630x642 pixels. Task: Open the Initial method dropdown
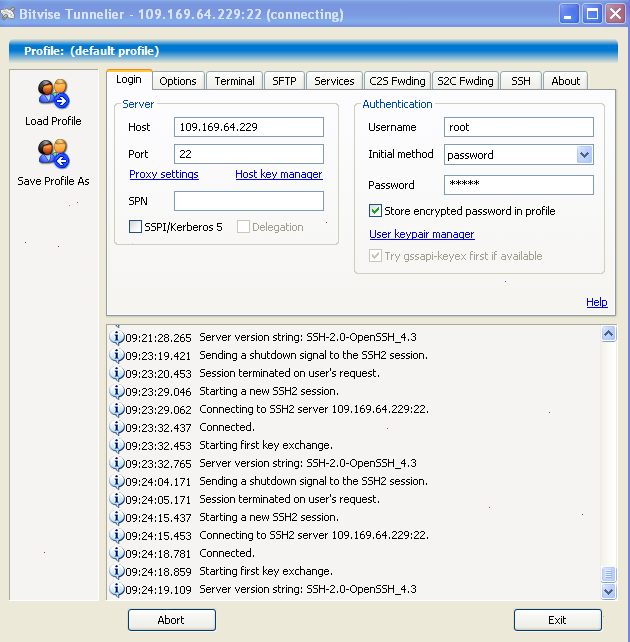[x=585, y=155]
